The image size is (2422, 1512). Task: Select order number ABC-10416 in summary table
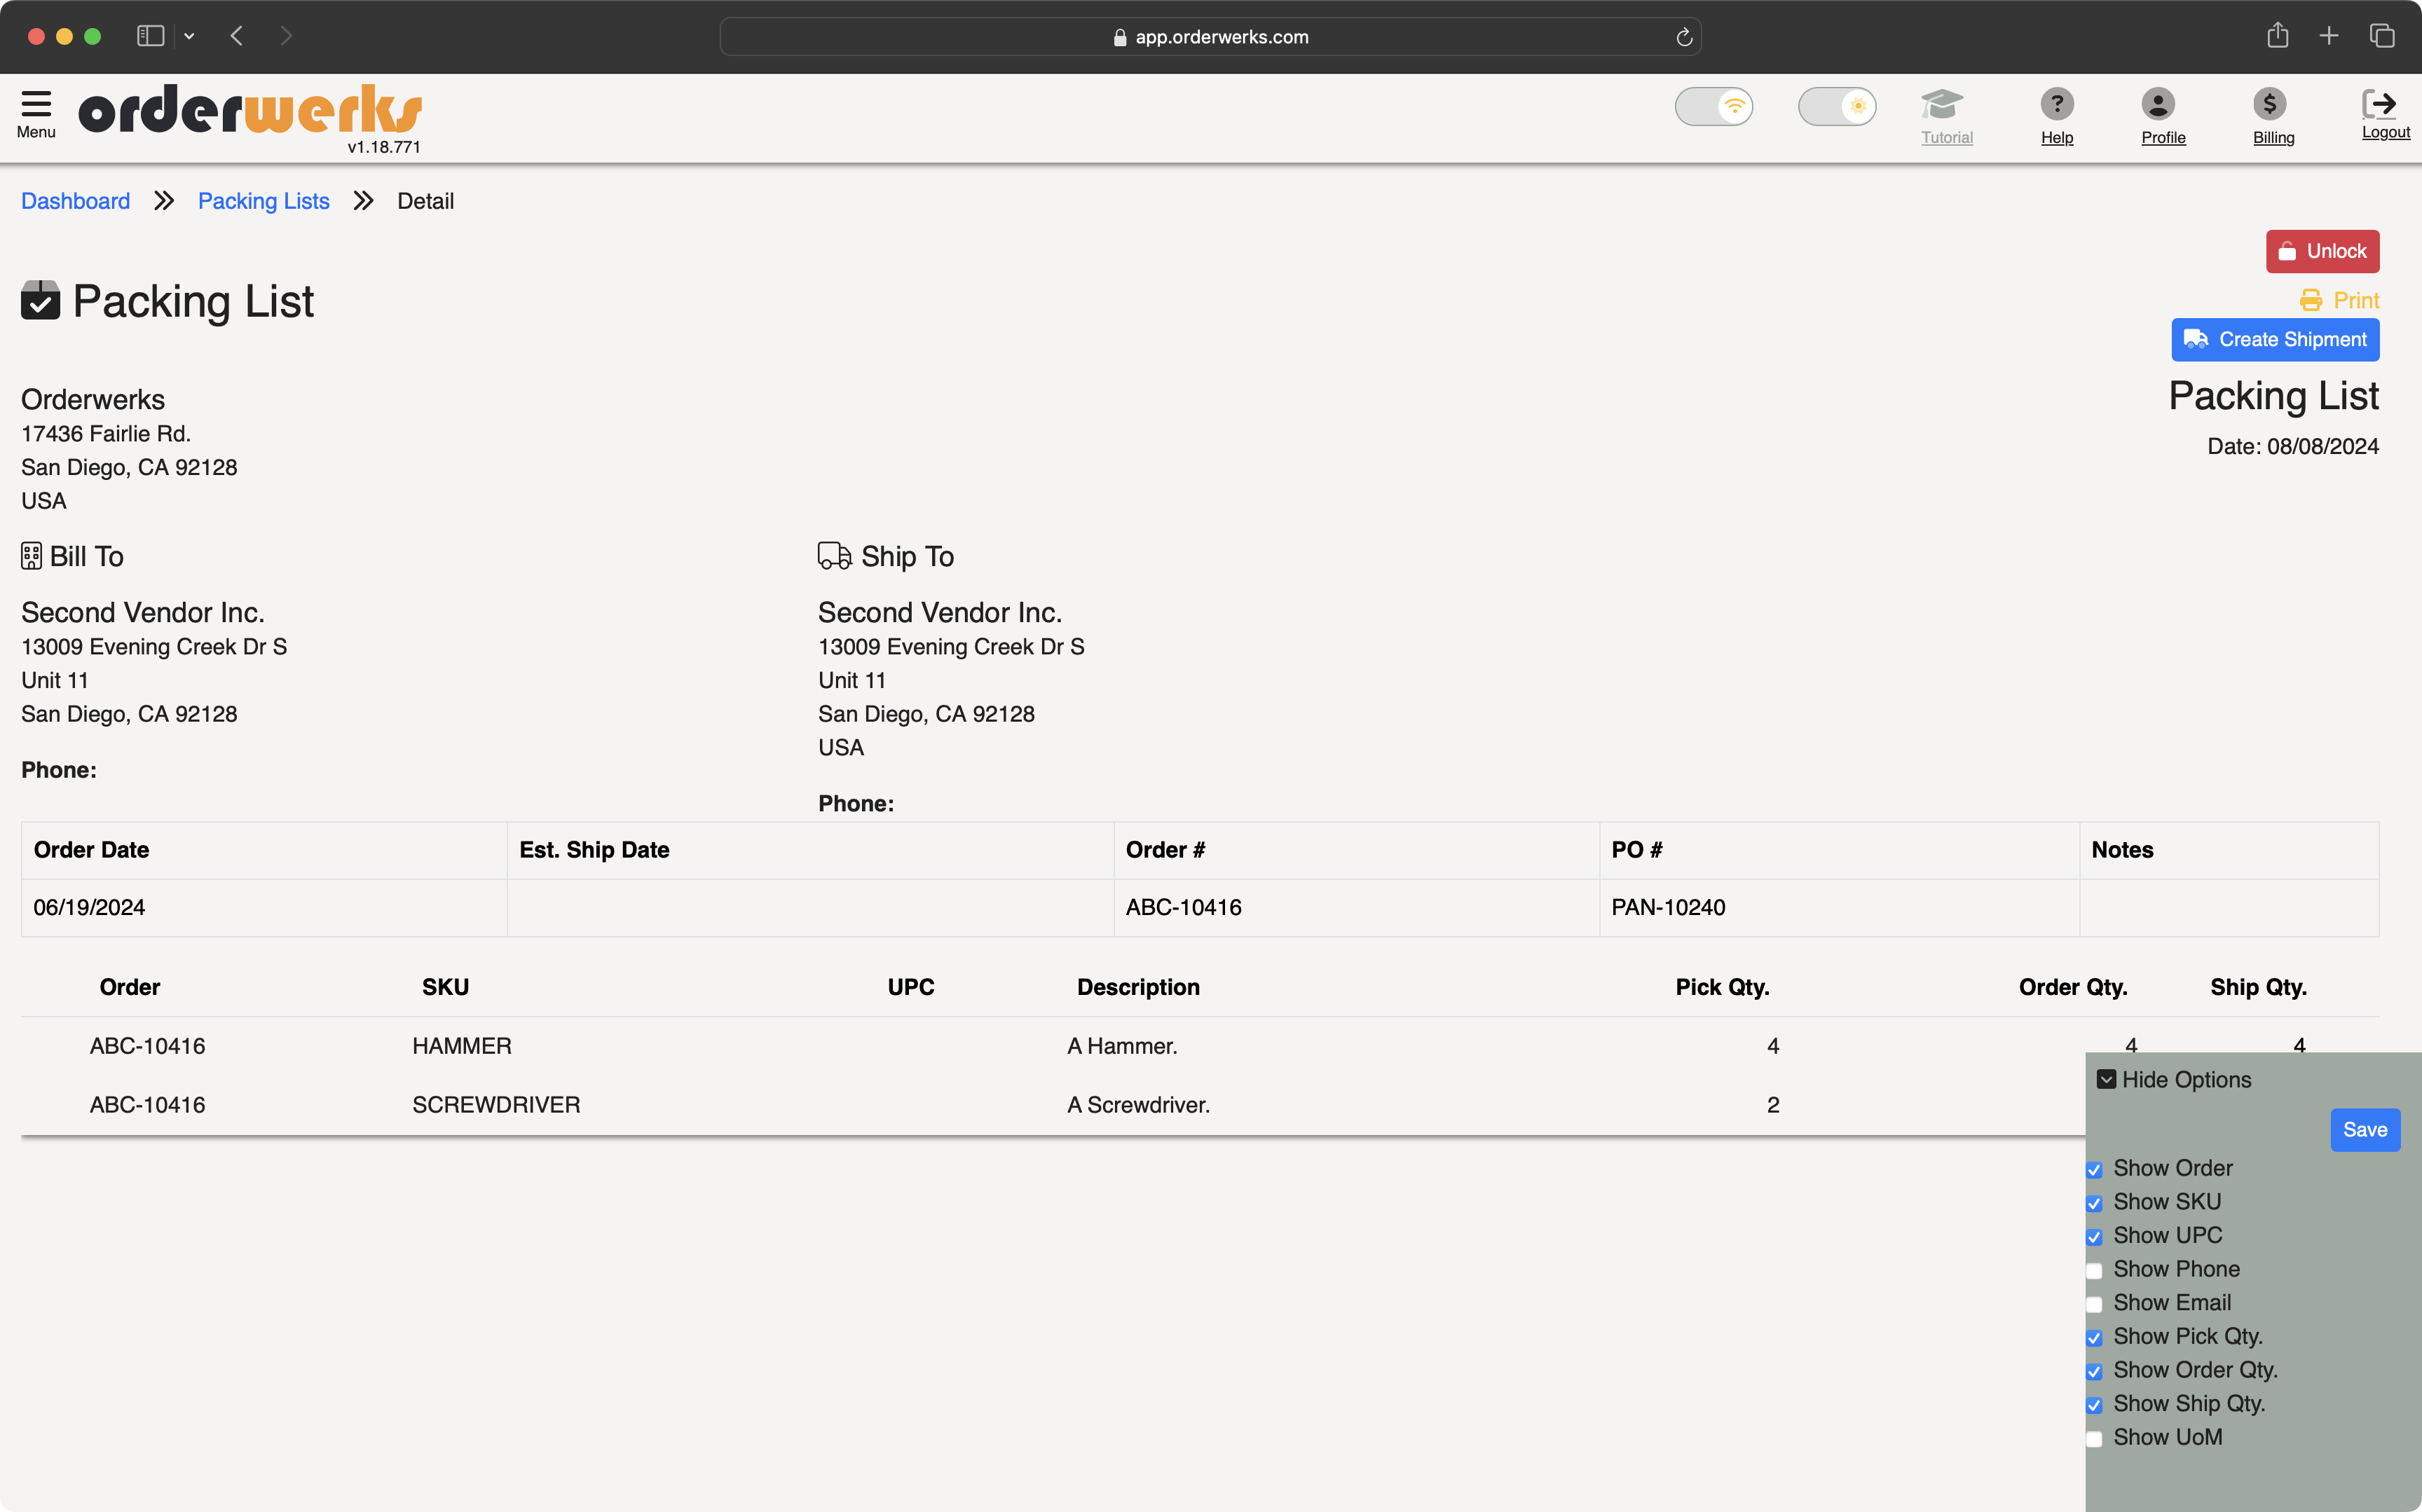point(1183,907)
